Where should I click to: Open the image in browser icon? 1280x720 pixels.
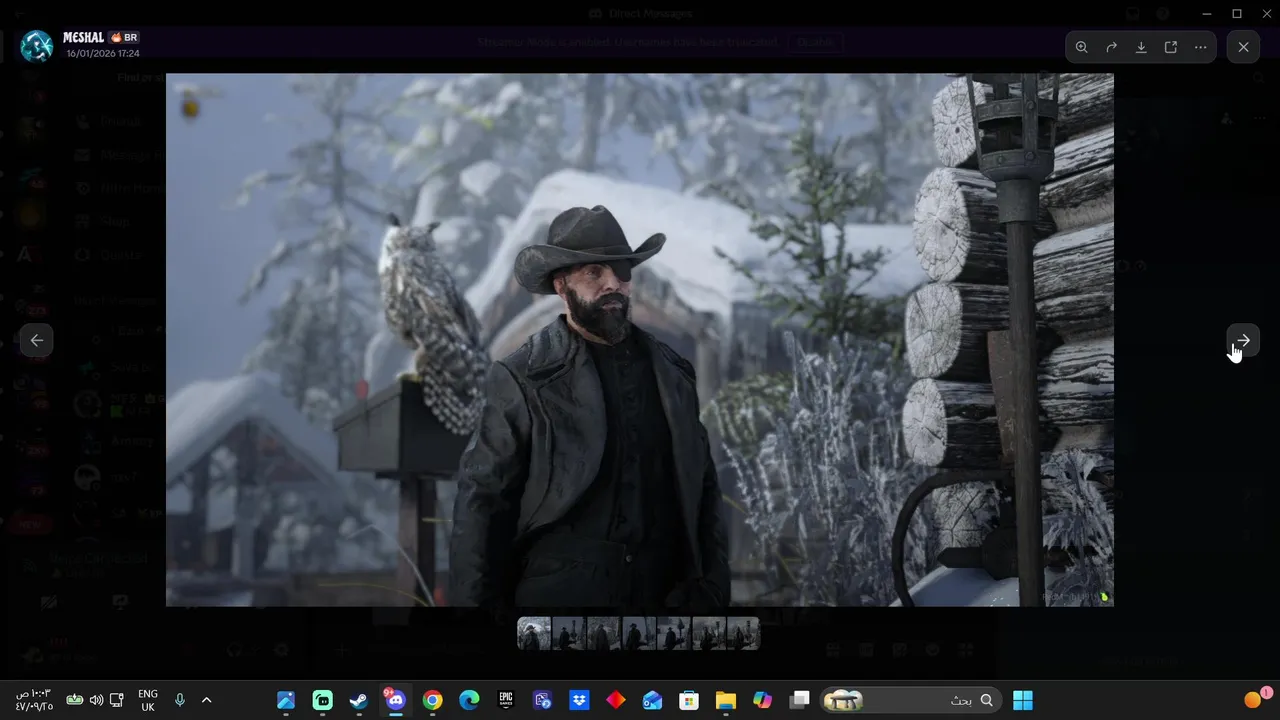[1171, 47]
